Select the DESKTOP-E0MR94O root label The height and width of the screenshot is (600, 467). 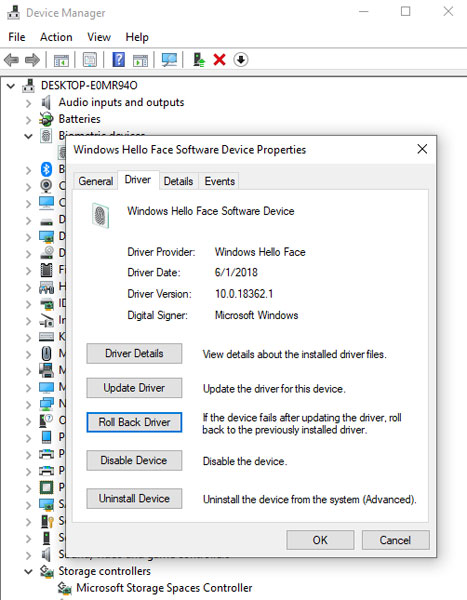(x=89, y=85)
